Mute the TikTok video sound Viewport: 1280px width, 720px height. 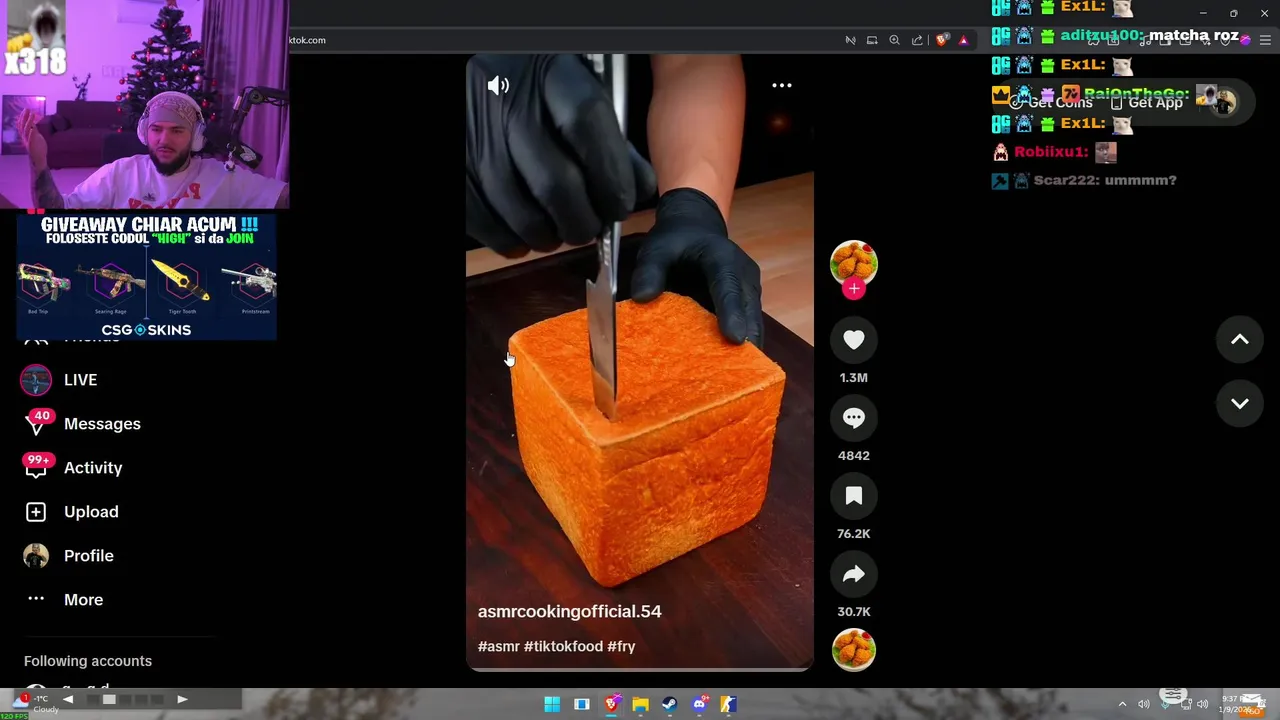[x=498, y=86]
